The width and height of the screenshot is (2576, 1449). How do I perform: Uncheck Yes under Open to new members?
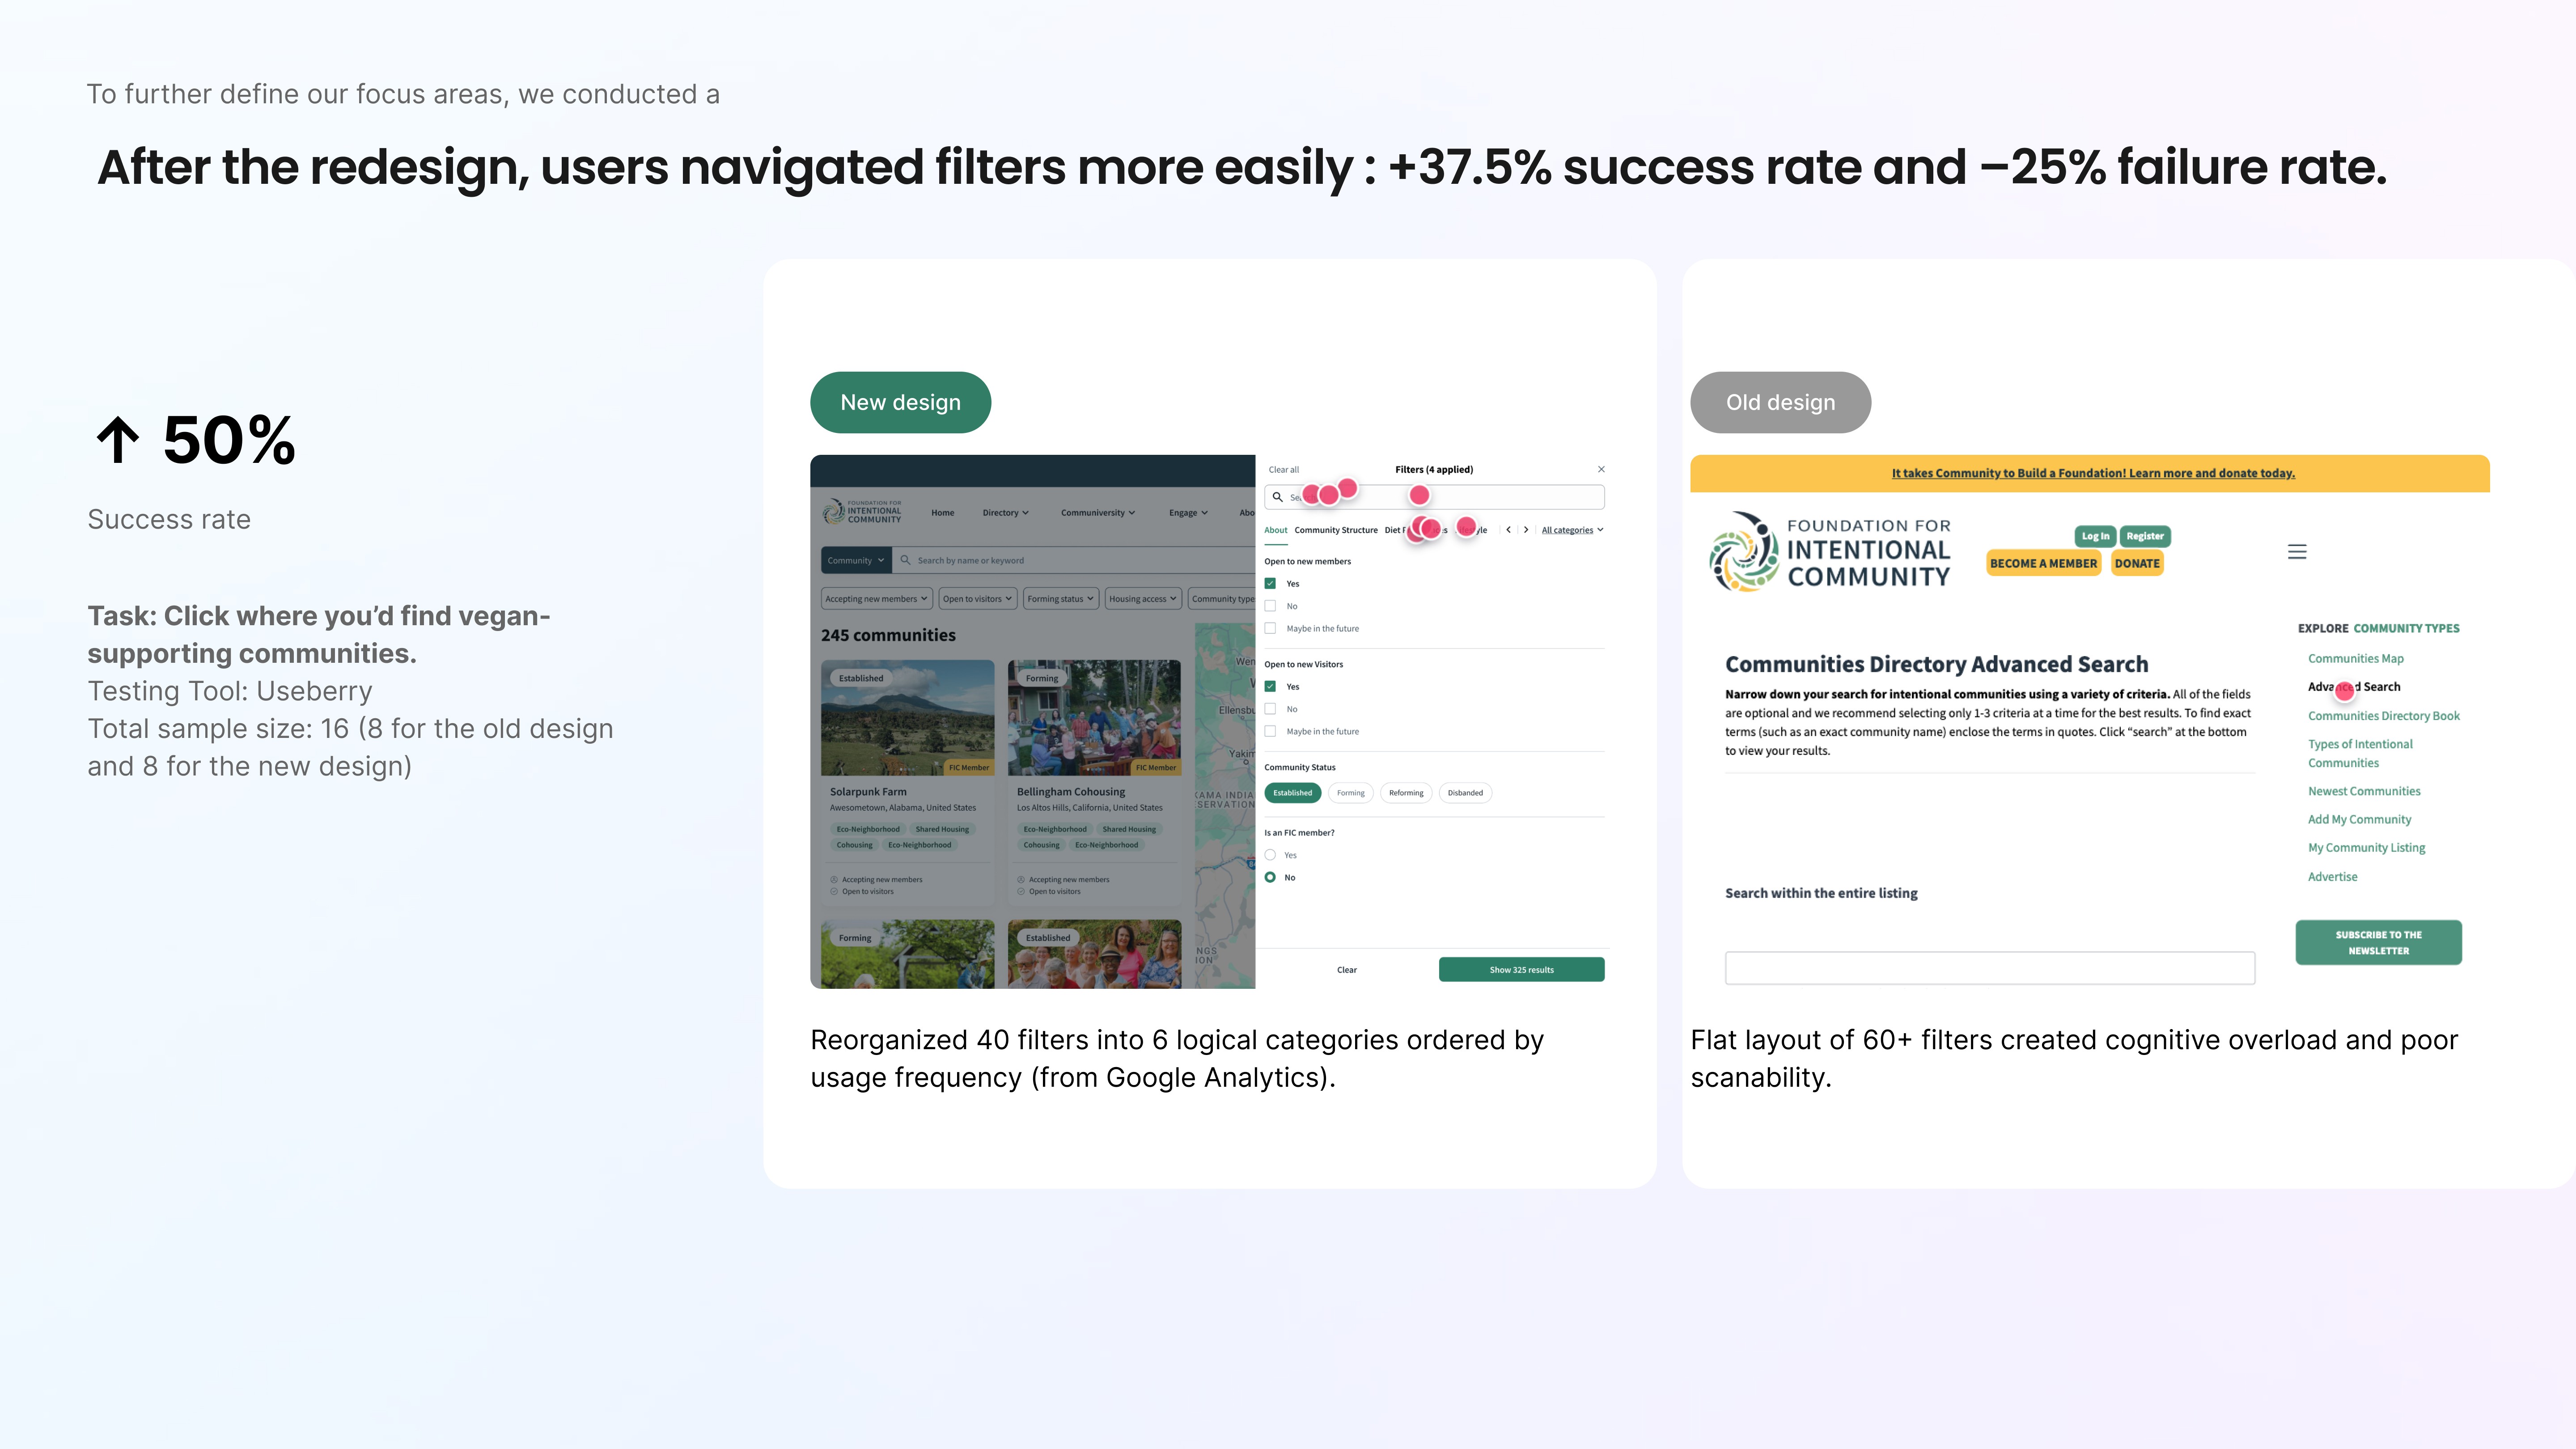tap(1270, 583)
